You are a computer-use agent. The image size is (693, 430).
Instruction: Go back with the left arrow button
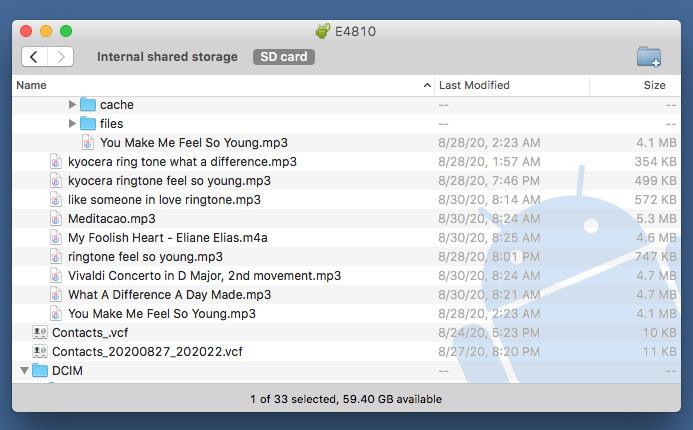[35, 57]
